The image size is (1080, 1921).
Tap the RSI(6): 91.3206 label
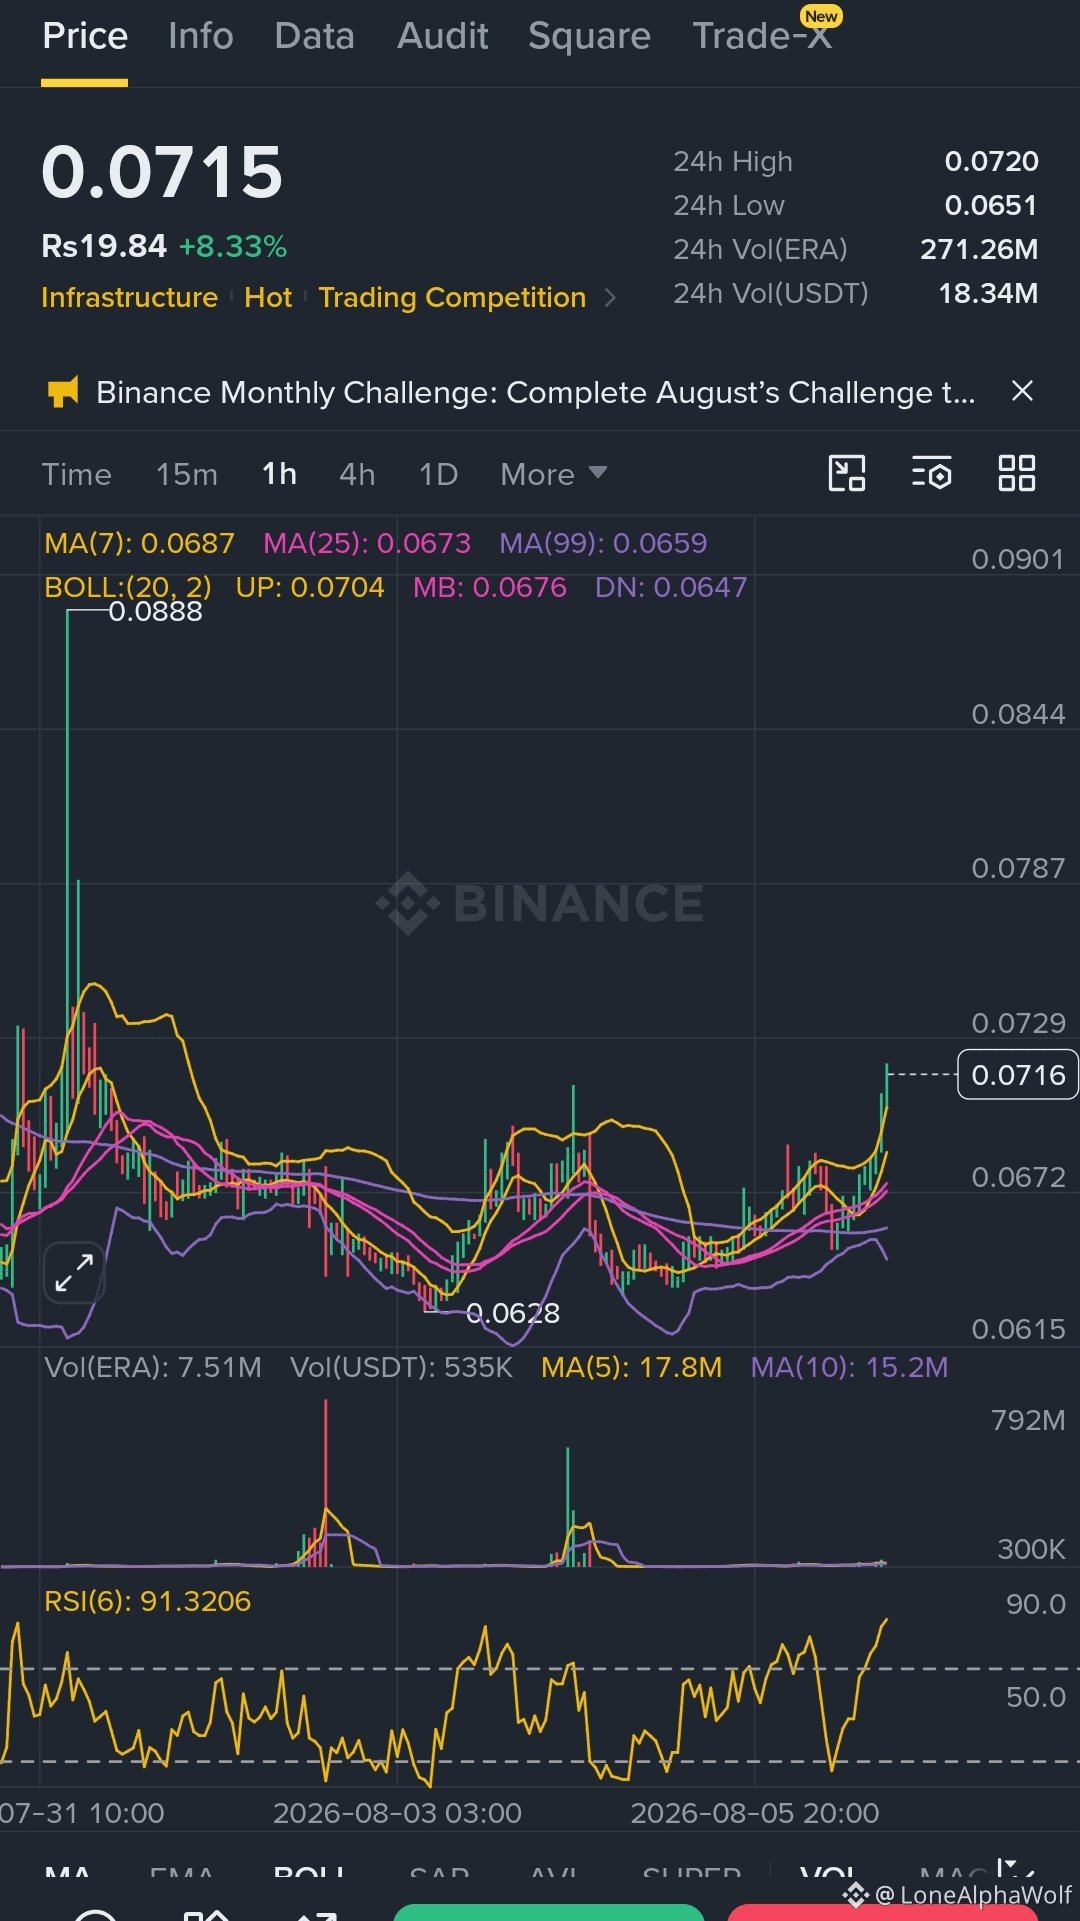[x=148, y=1601]
